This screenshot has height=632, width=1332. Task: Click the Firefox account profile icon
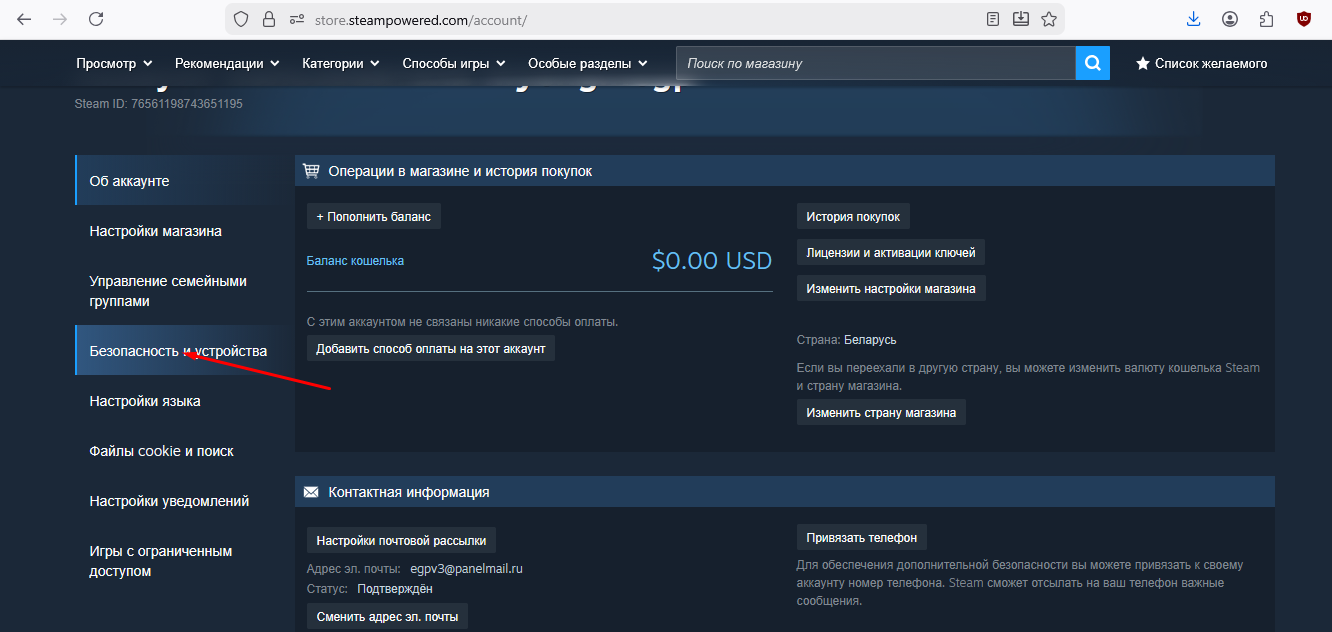tap(1230, 19)
